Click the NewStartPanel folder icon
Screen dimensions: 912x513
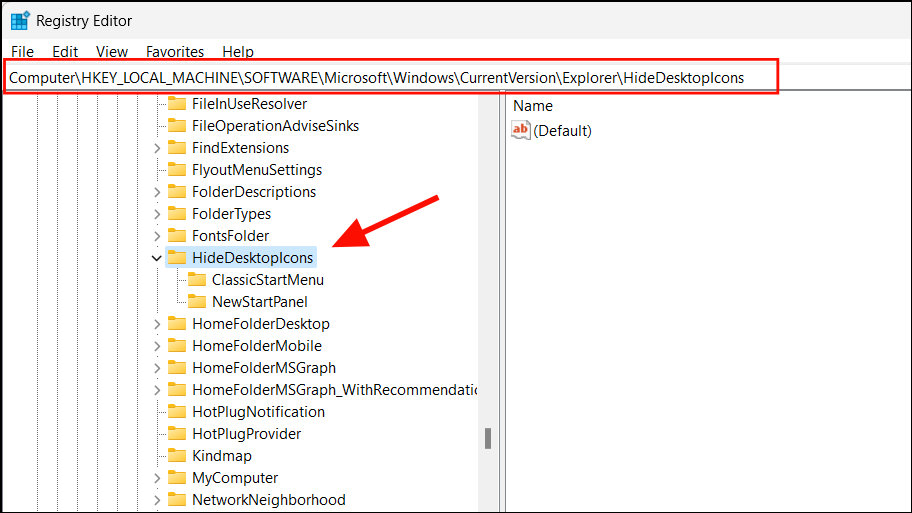[x=197, y=302]
